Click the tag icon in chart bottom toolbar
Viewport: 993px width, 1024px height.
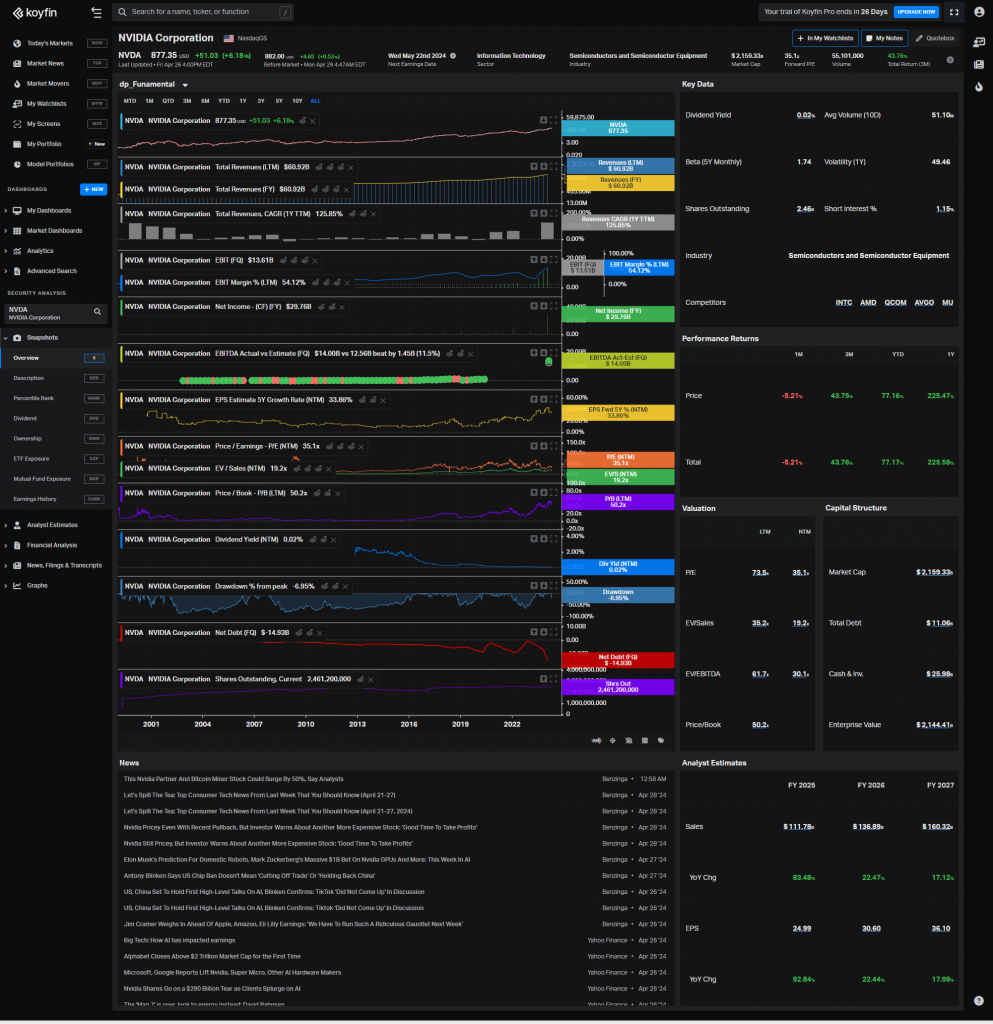pyautogui.click(x=661, y=741)
